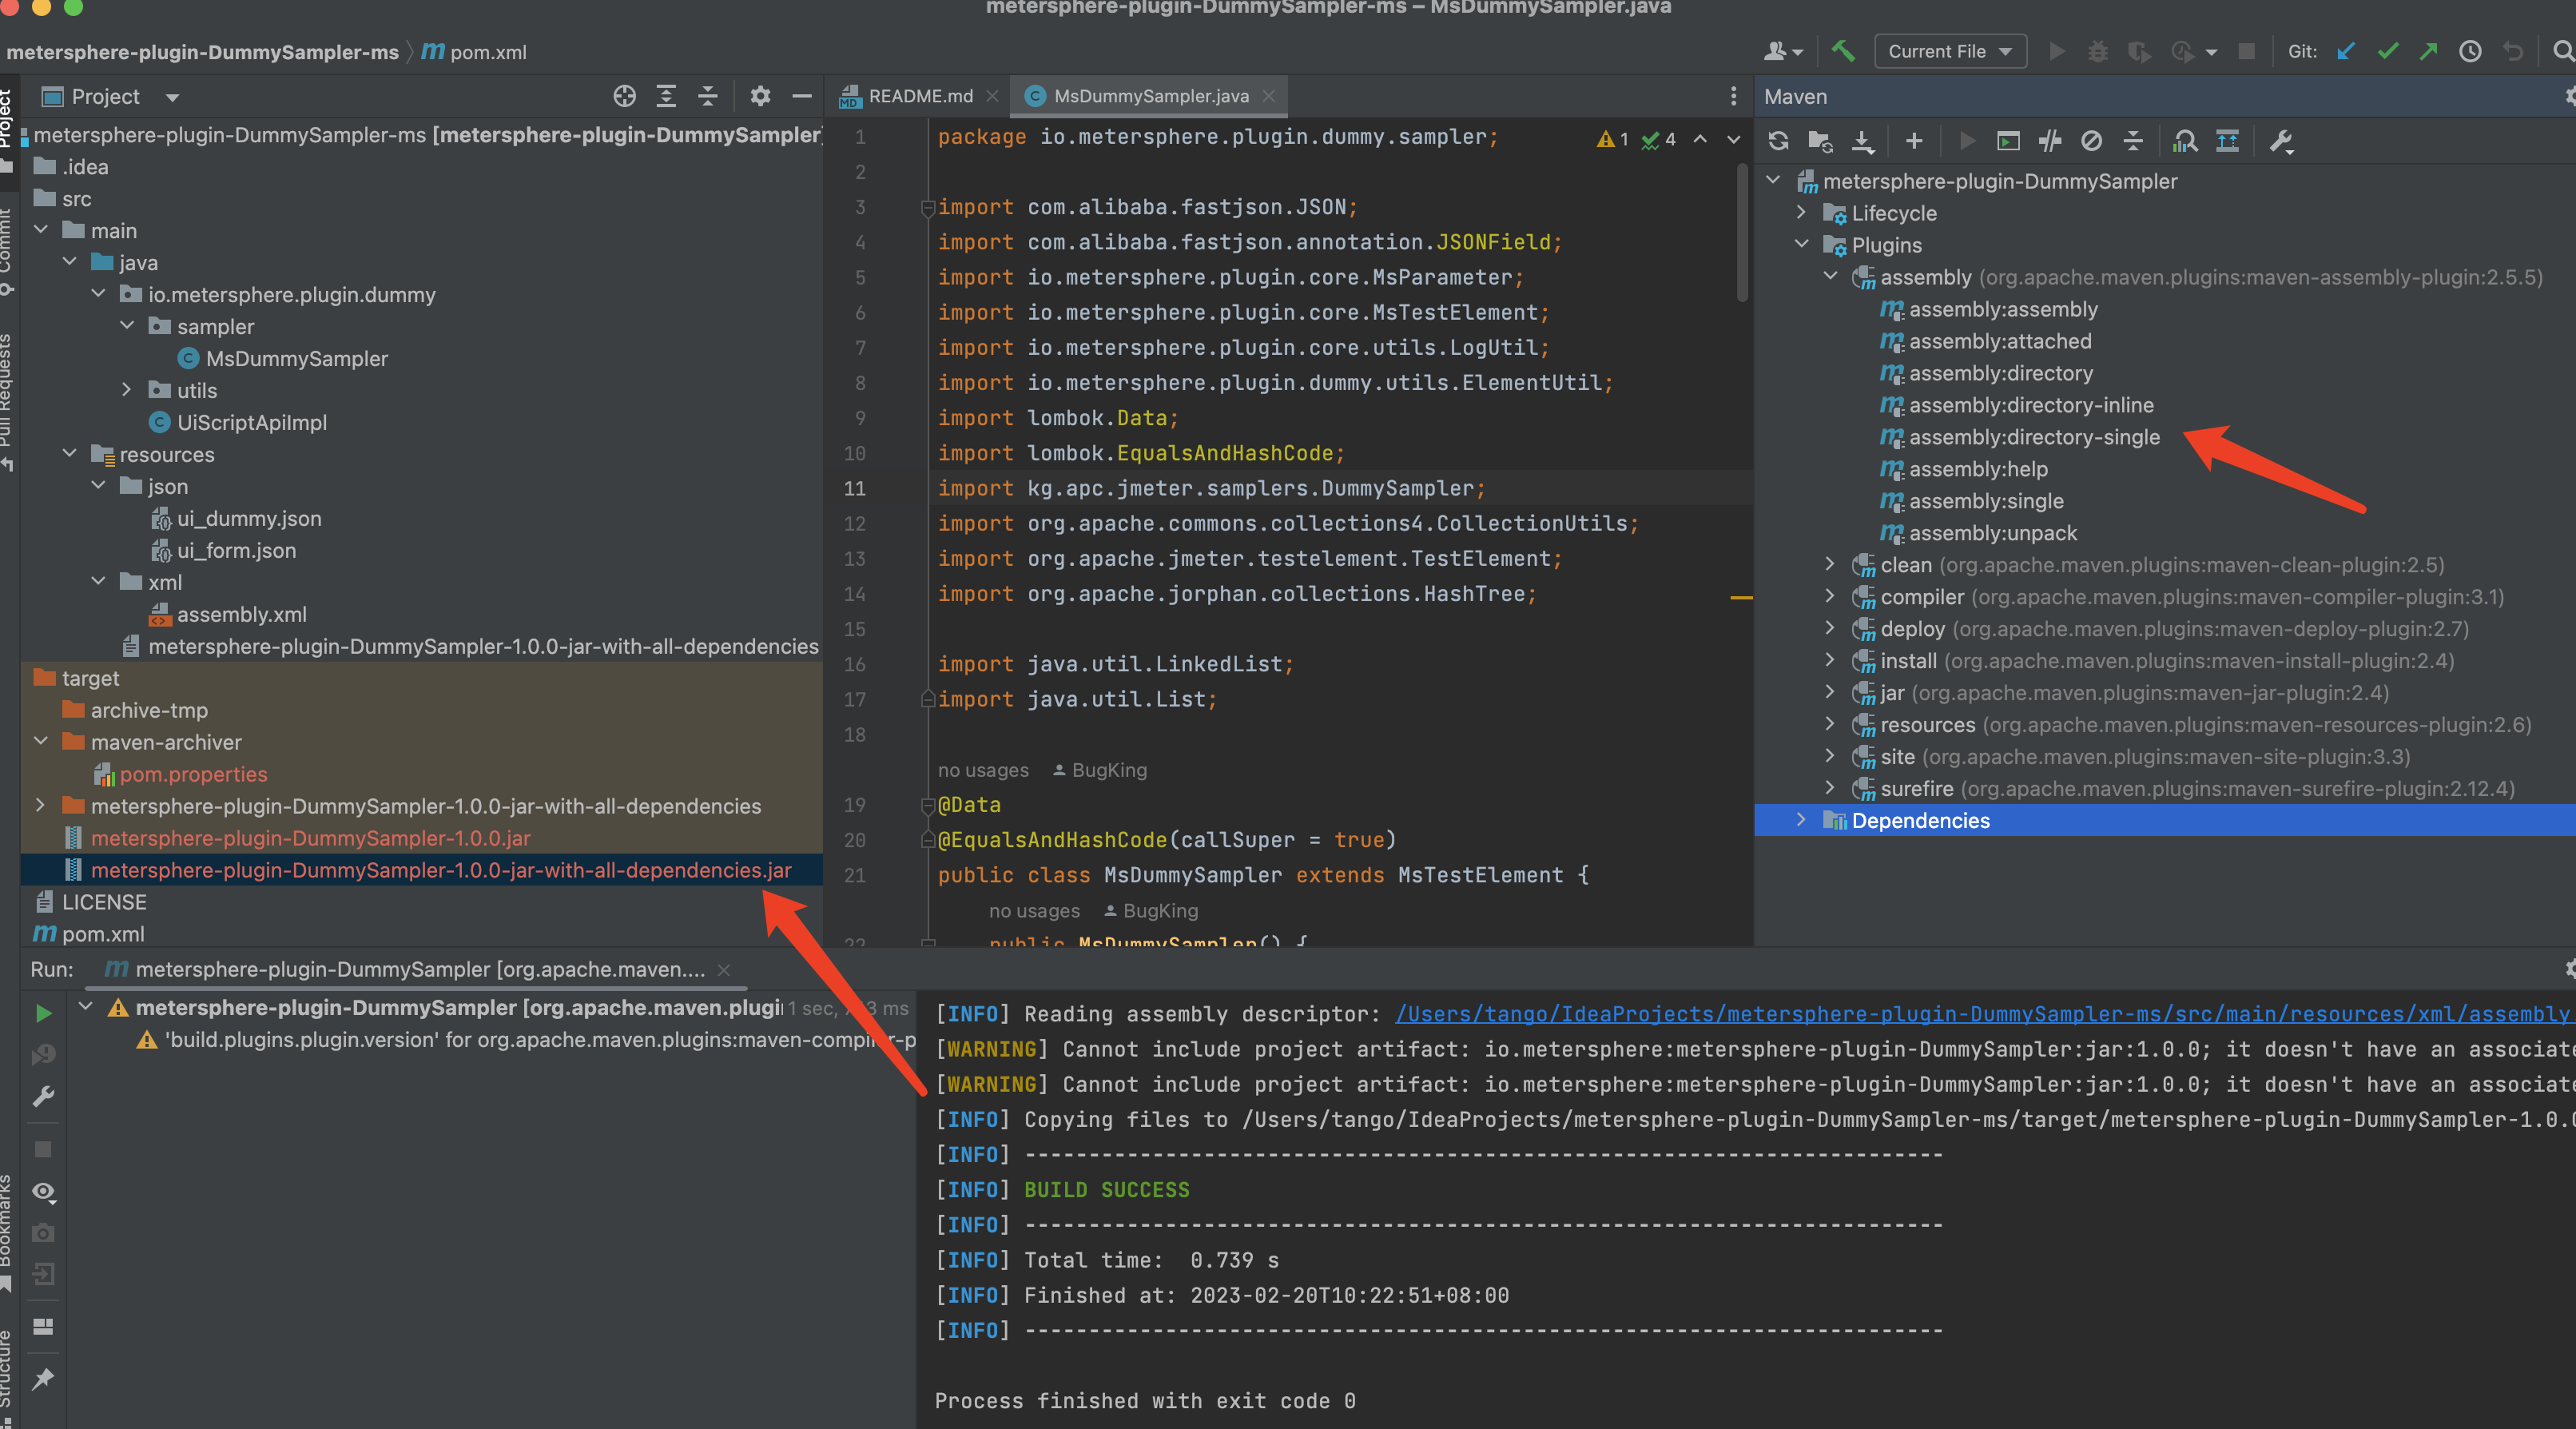2576x1429 pixels.
Task: Toggle Maven Offline Mode
Action: click(2092, 141)
